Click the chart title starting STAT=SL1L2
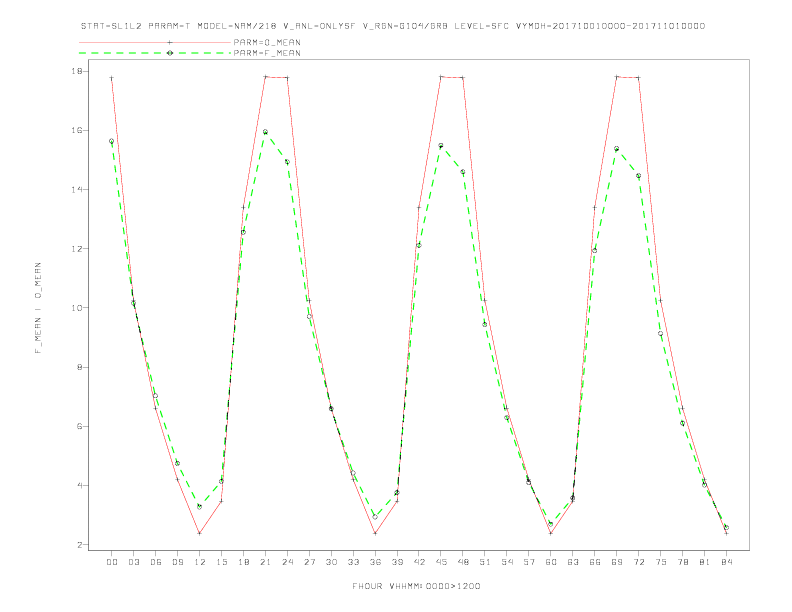Image resolution: width=792 pixels, height=612 pixels. tap(392, 26)
